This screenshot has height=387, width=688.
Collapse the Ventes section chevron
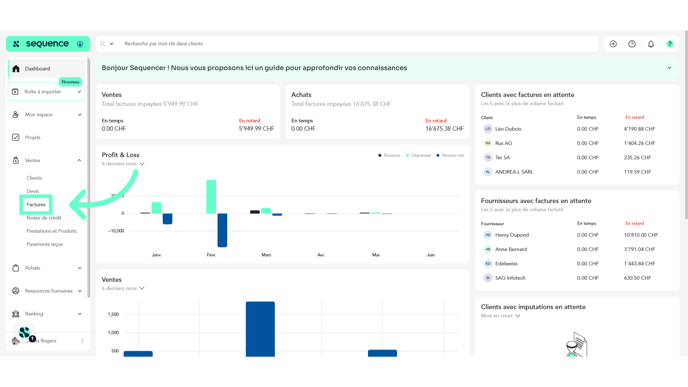pos(79,161)
